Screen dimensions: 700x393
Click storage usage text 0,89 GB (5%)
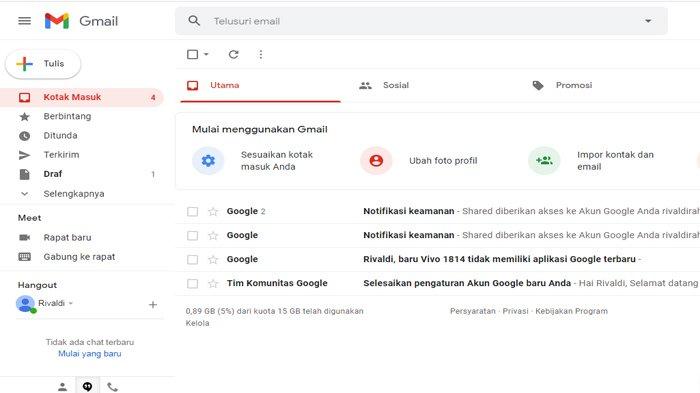pos(275,311)
